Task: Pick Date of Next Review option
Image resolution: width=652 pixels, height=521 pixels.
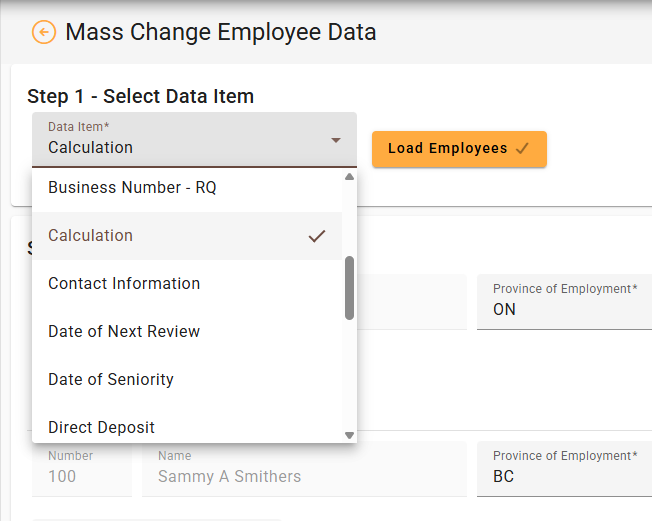Action: coord(124,332)
